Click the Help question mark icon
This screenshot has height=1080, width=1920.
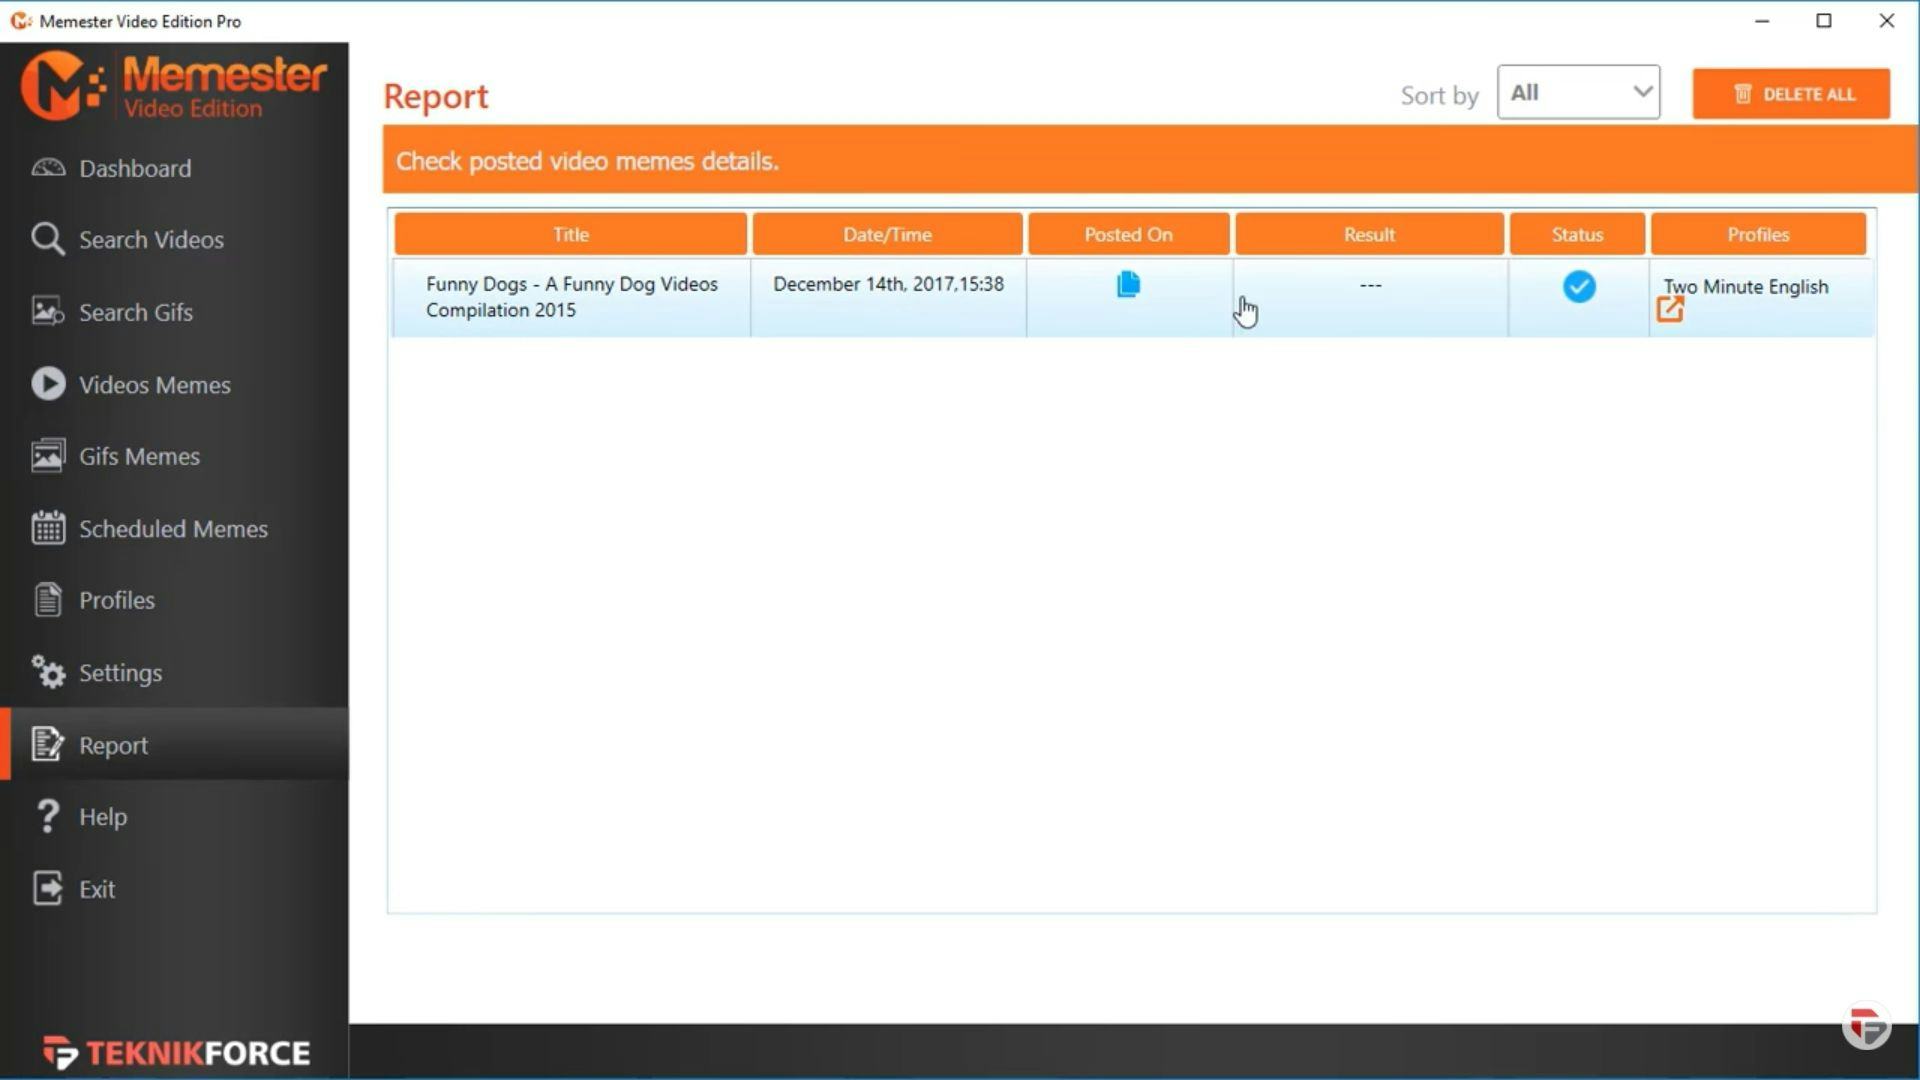(x=47, y=816)
